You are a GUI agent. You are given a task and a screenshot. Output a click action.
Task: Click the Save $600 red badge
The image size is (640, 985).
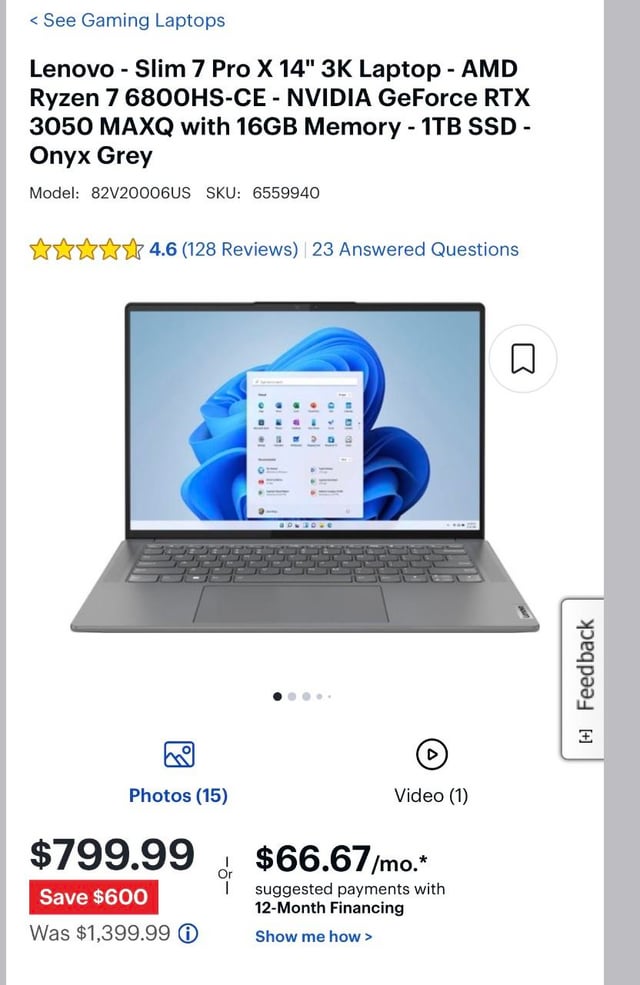94,897
